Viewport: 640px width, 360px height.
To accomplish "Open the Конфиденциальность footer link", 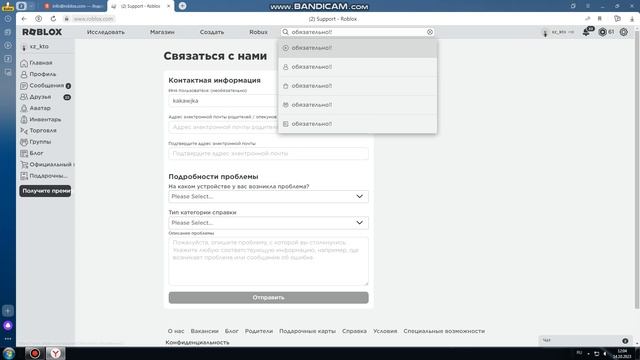I will 198,342.
